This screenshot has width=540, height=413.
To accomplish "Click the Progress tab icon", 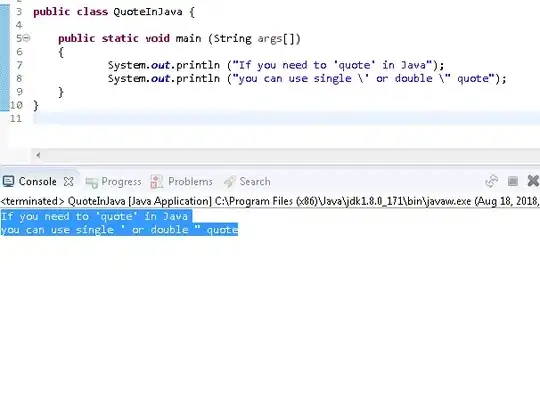I will click(x=92, y=182).
